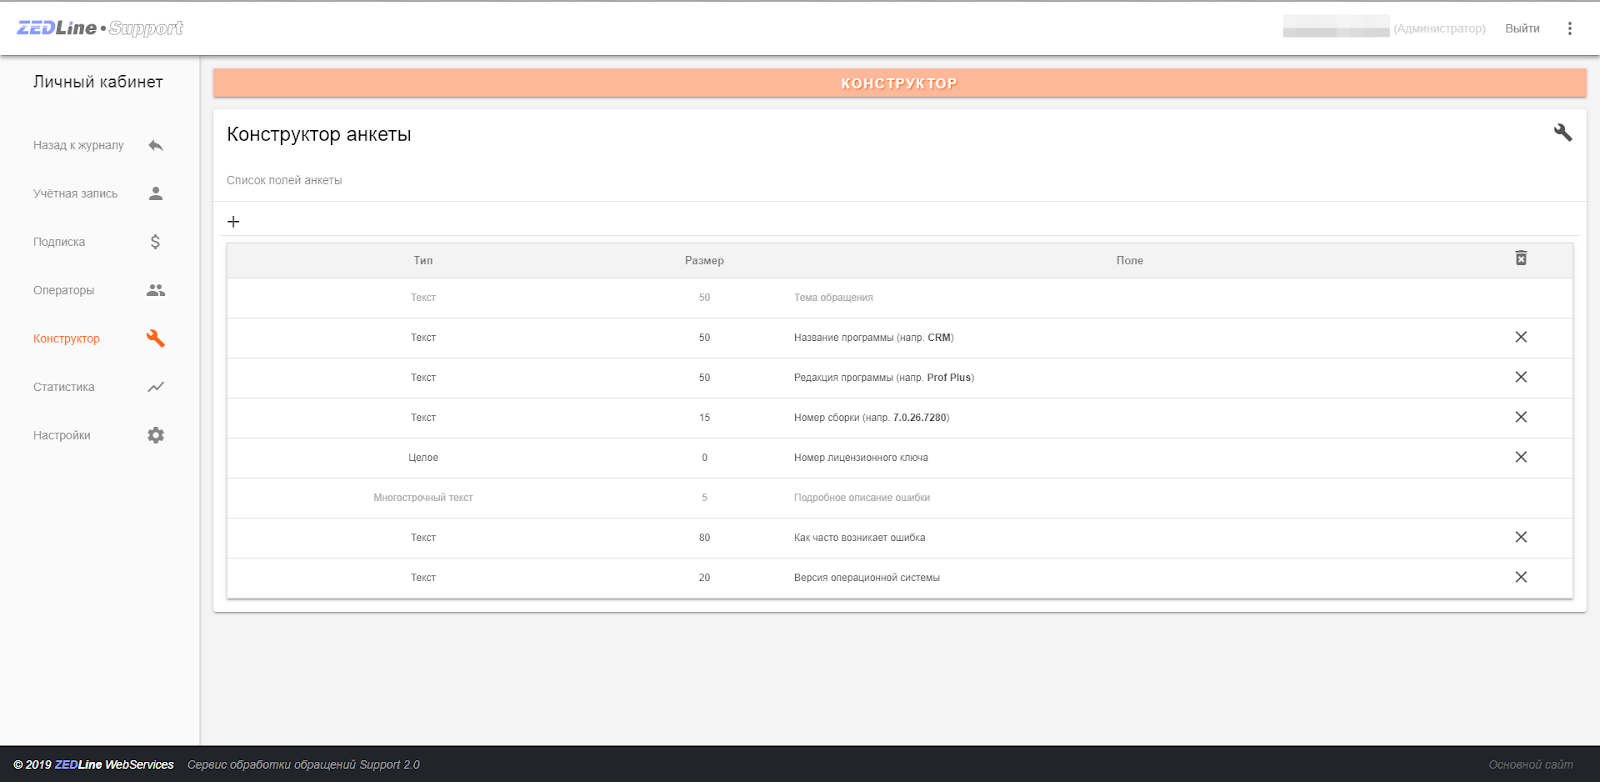Open Основной сайт link in footer
Screen dimensions: 1600x782
point(1530,765)
